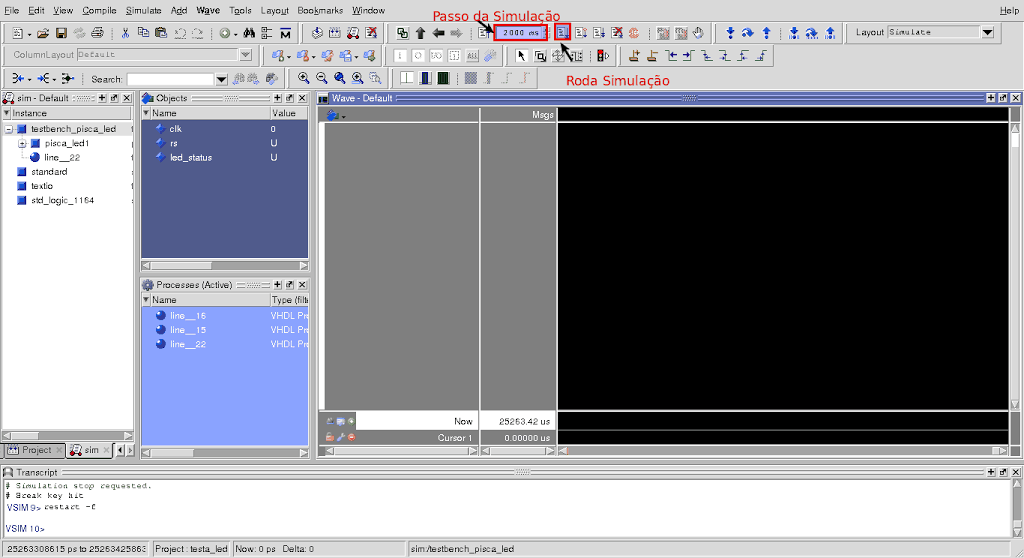Click the Compile All icon
This screenshot has width=1024, height=558.
tap(334, 33)
